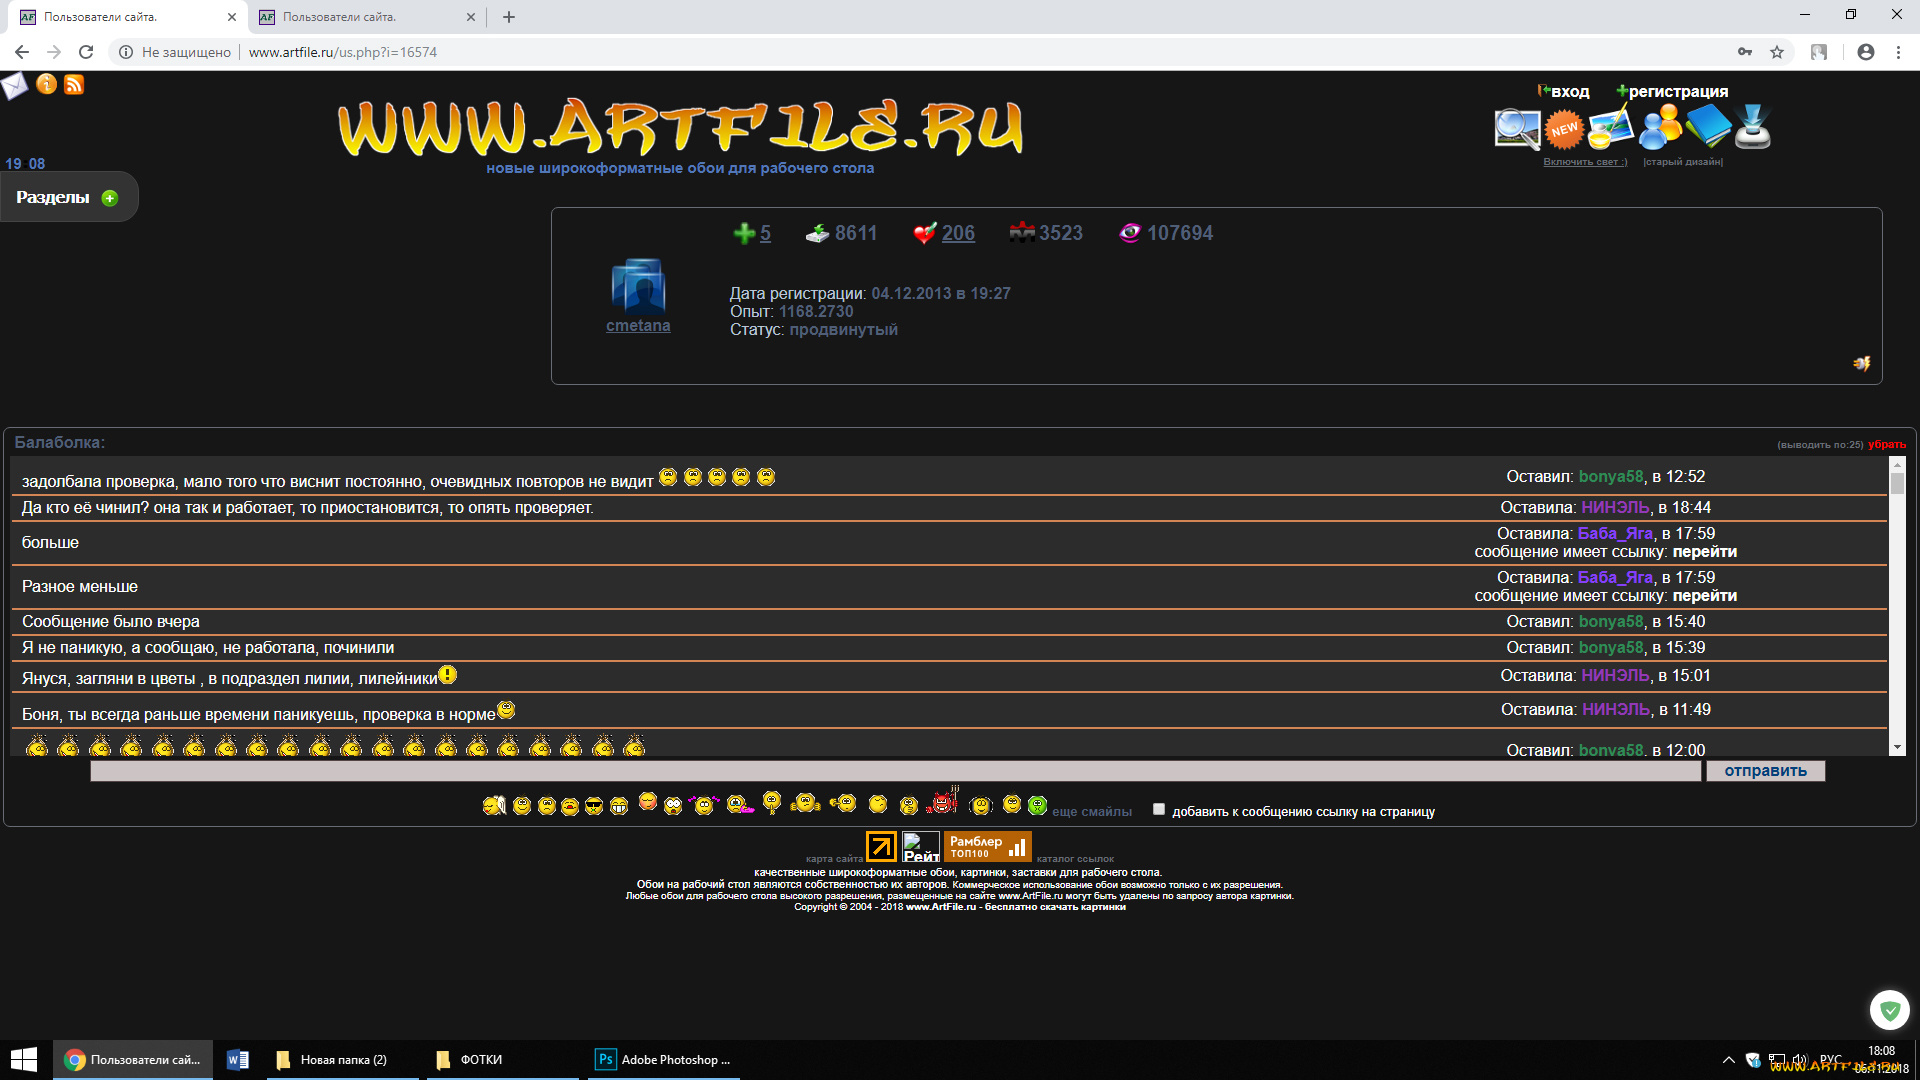Insert the sunglasses smiley emoticon

coord(594,806)
